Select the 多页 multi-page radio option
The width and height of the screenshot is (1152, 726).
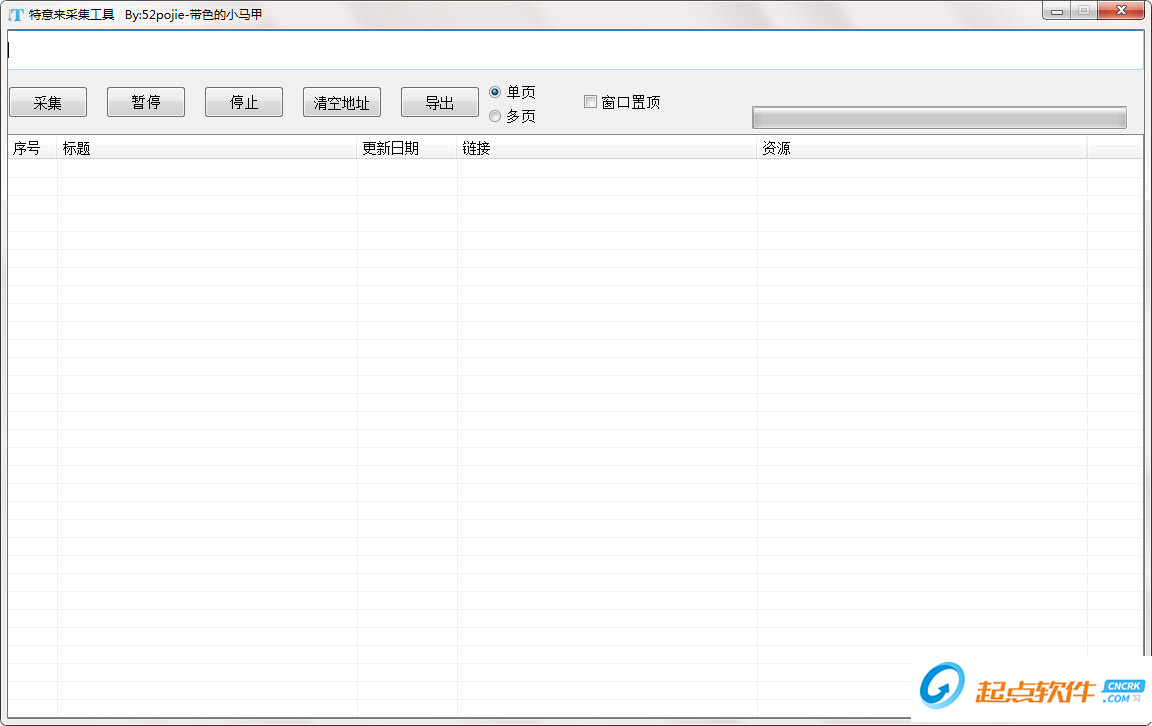(x=495, y=115)
